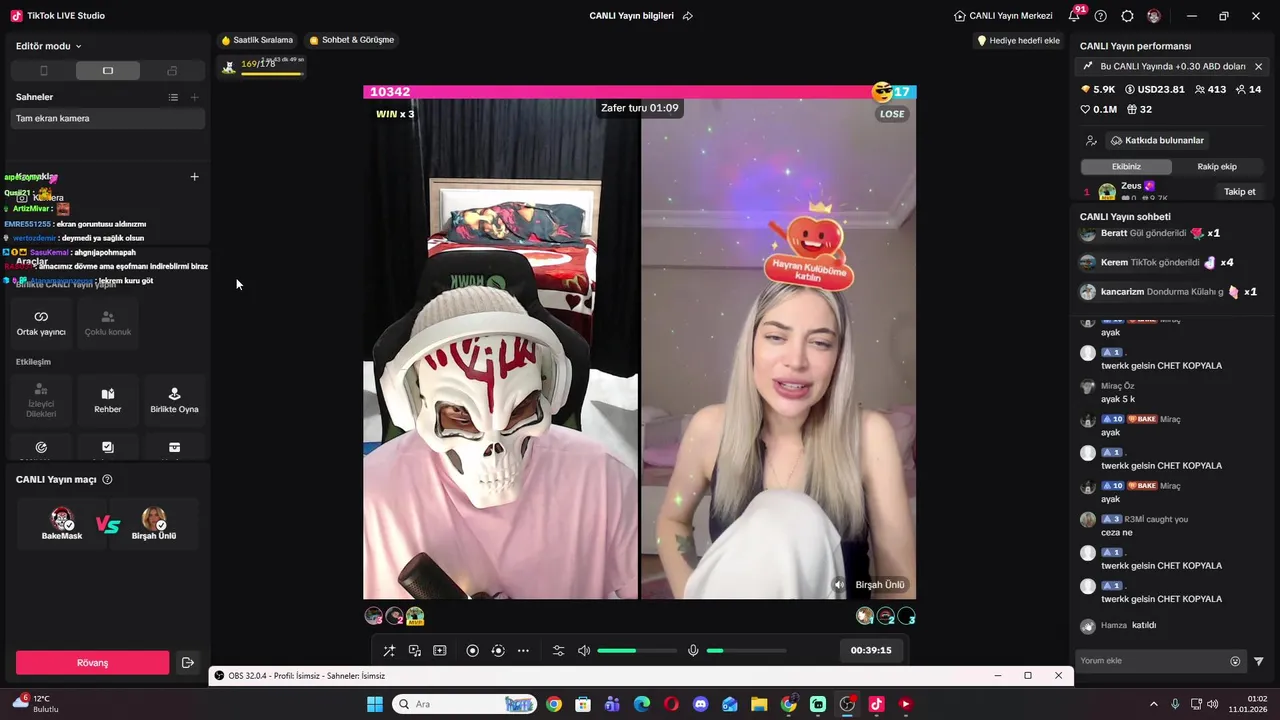1280x720 pixels.
Task: Click the record button in bottom toolbar
Action: click(x=473, y=651)
